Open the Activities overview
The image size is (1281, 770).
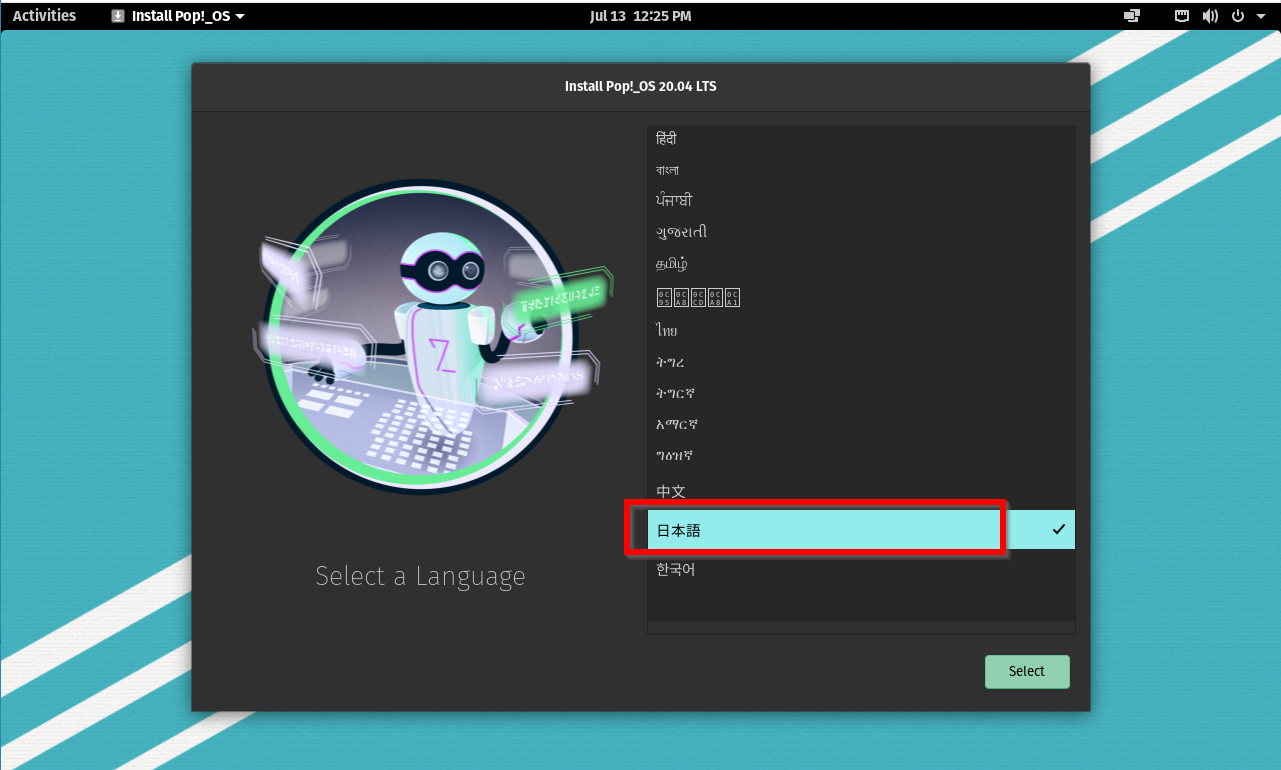(44, 16)
